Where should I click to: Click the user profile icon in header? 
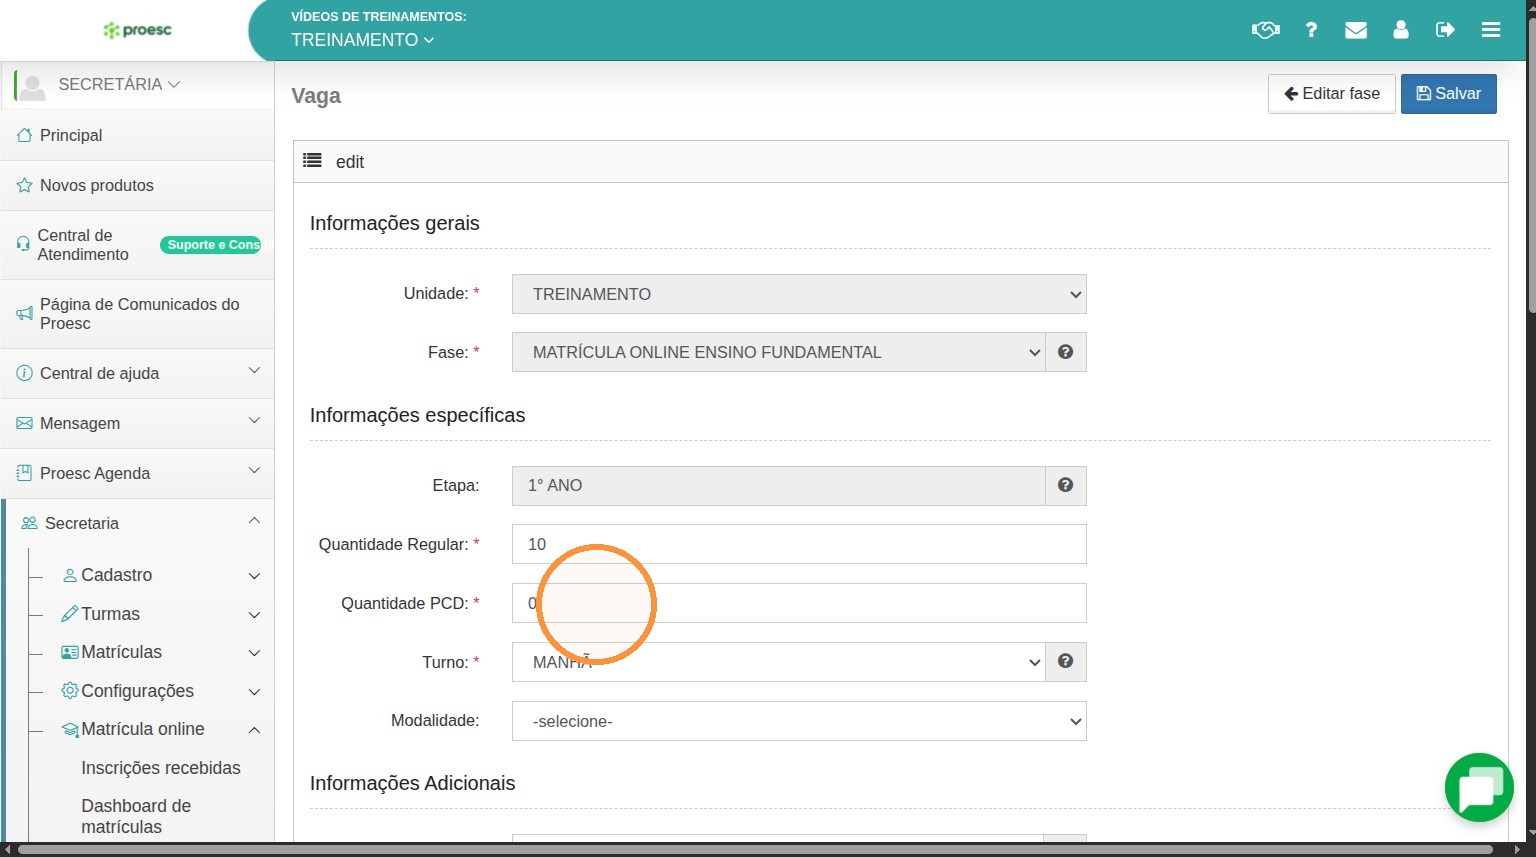click(x=1401, y=30)
